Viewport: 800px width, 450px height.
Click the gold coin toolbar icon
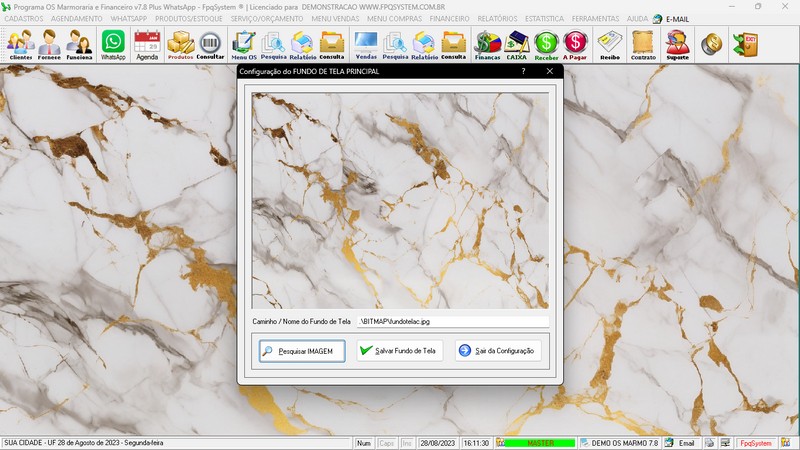711,45
